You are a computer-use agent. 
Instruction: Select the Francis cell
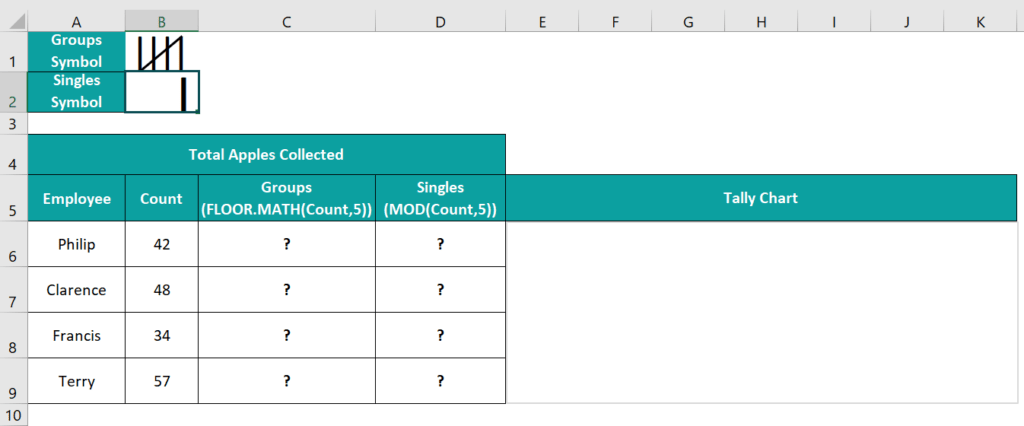click(x=76, y=335)
